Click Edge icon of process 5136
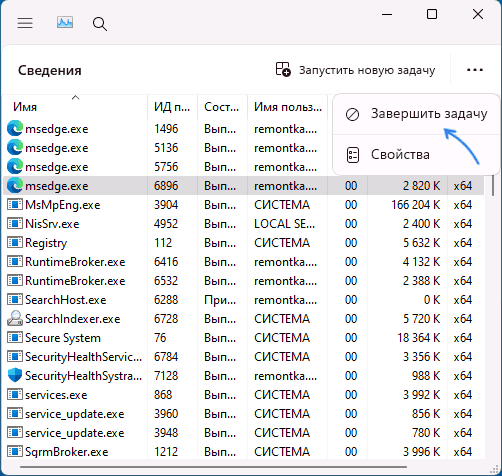The width and height of the screenshot is (502, 476). coord(15,148)
